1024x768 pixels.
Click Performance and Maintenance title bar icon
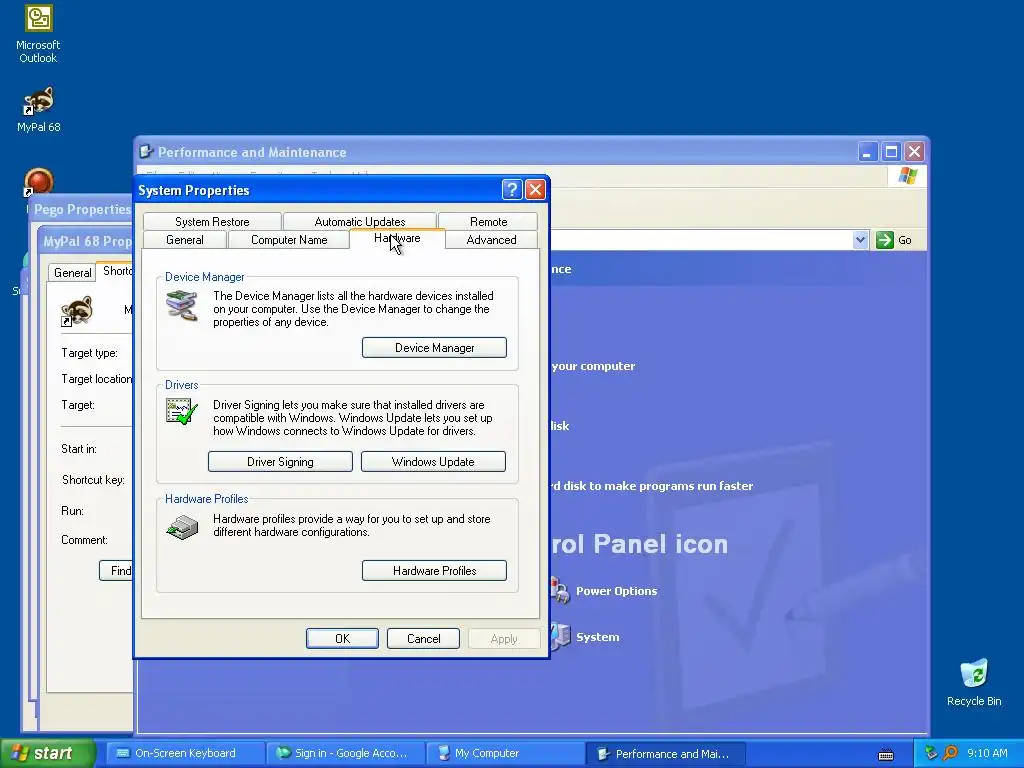point(146,152)
